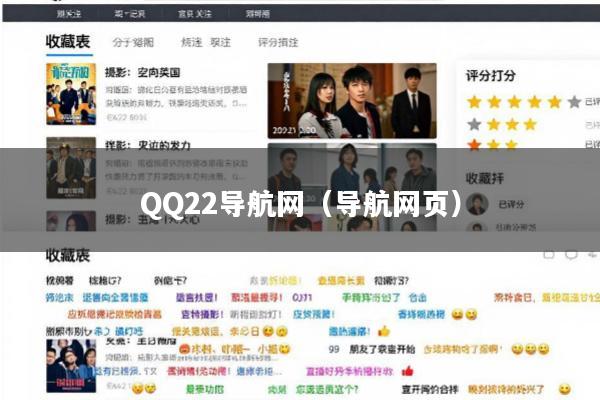Click the red thumbs-up icon after magenta comment
This screenshot has height=400, width=600.
[408, 371]
